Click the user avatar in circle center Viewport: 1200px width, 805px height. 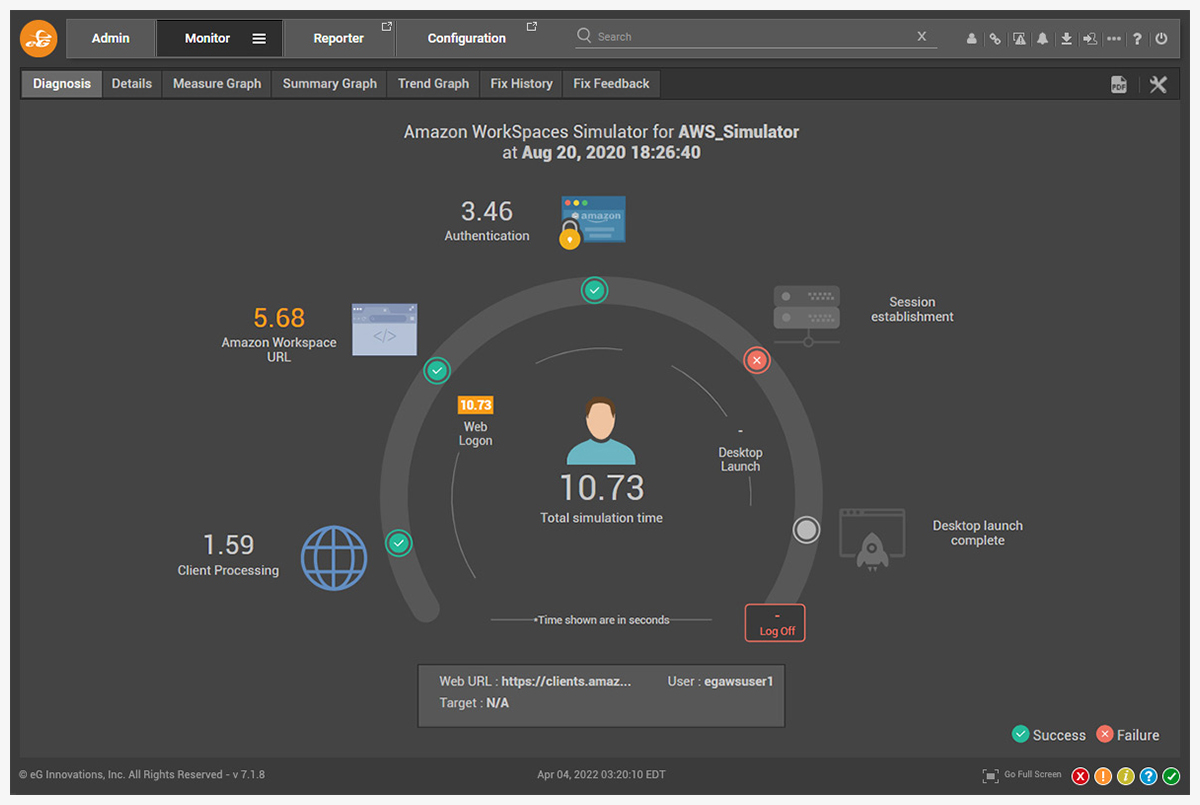point(601,431)
